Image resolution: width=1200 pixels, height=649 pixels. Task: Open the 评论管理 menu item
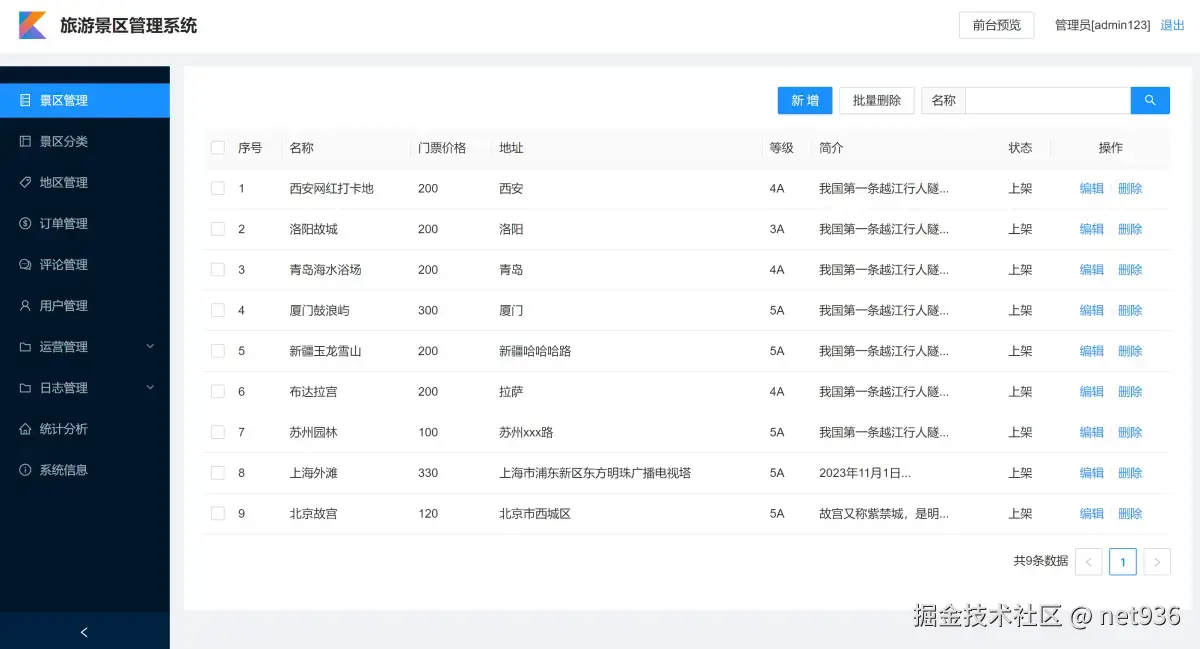85,264
